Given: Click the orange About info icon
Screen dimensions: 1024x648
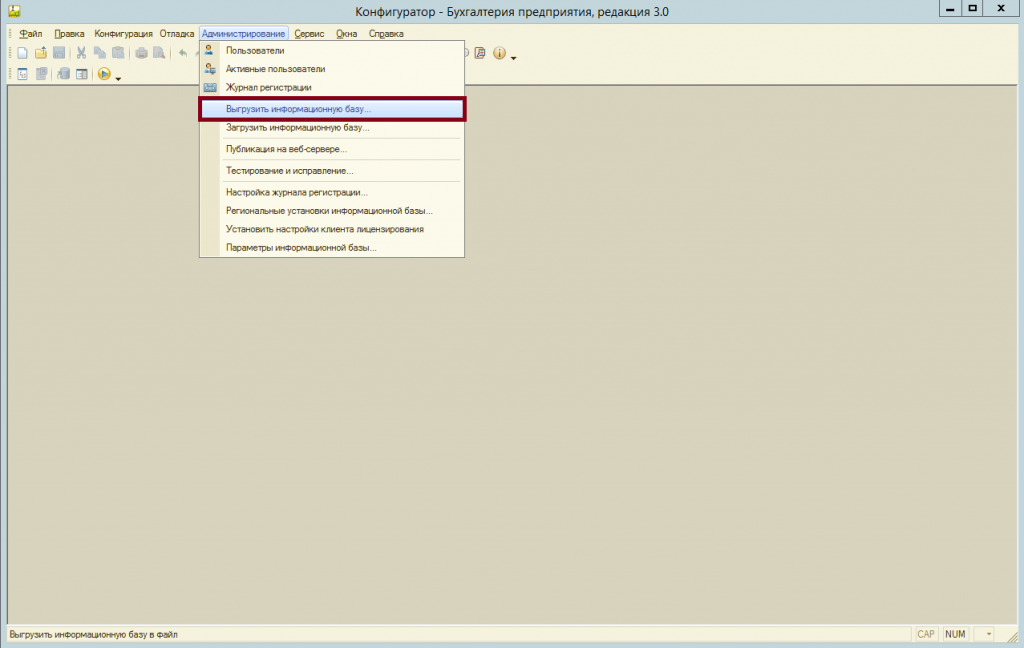Looking at the screenshot, I should tap(500, 54).
